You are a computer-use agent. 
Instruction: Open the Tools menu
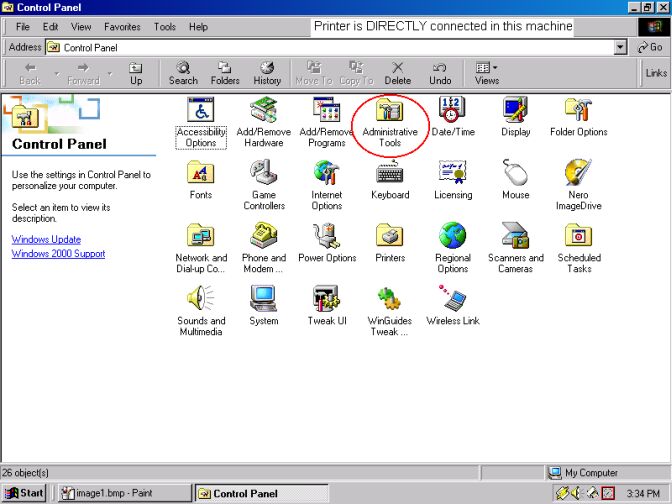(x=165, y=27)
